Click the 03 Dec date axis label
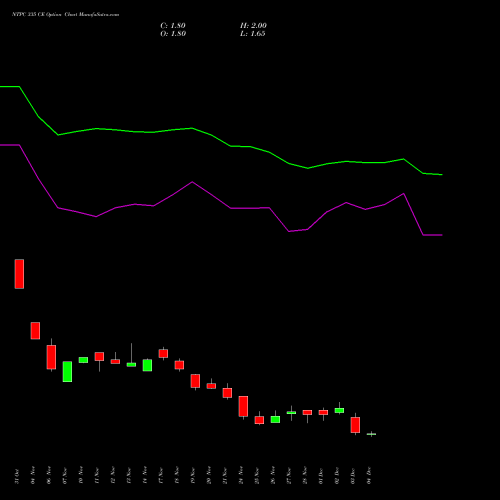Image resolution: width=500 pixels, height=500 pixels. (353, 476)
